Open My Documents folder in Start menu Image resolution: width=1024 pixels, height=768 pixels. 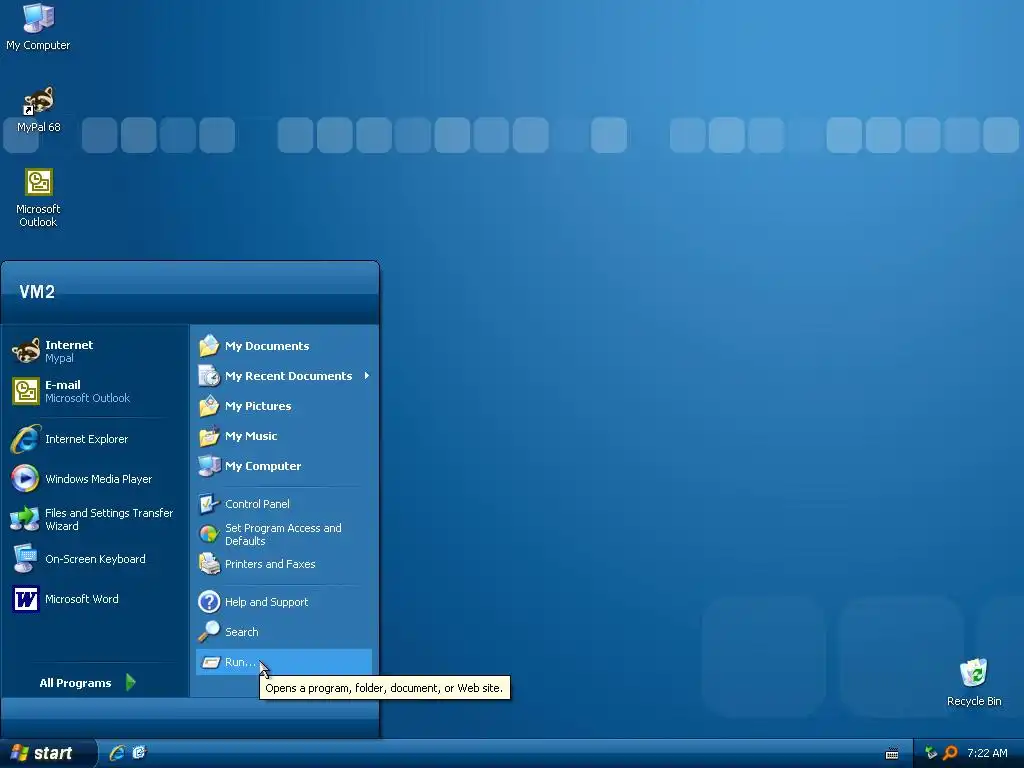(x=283, y=346)
